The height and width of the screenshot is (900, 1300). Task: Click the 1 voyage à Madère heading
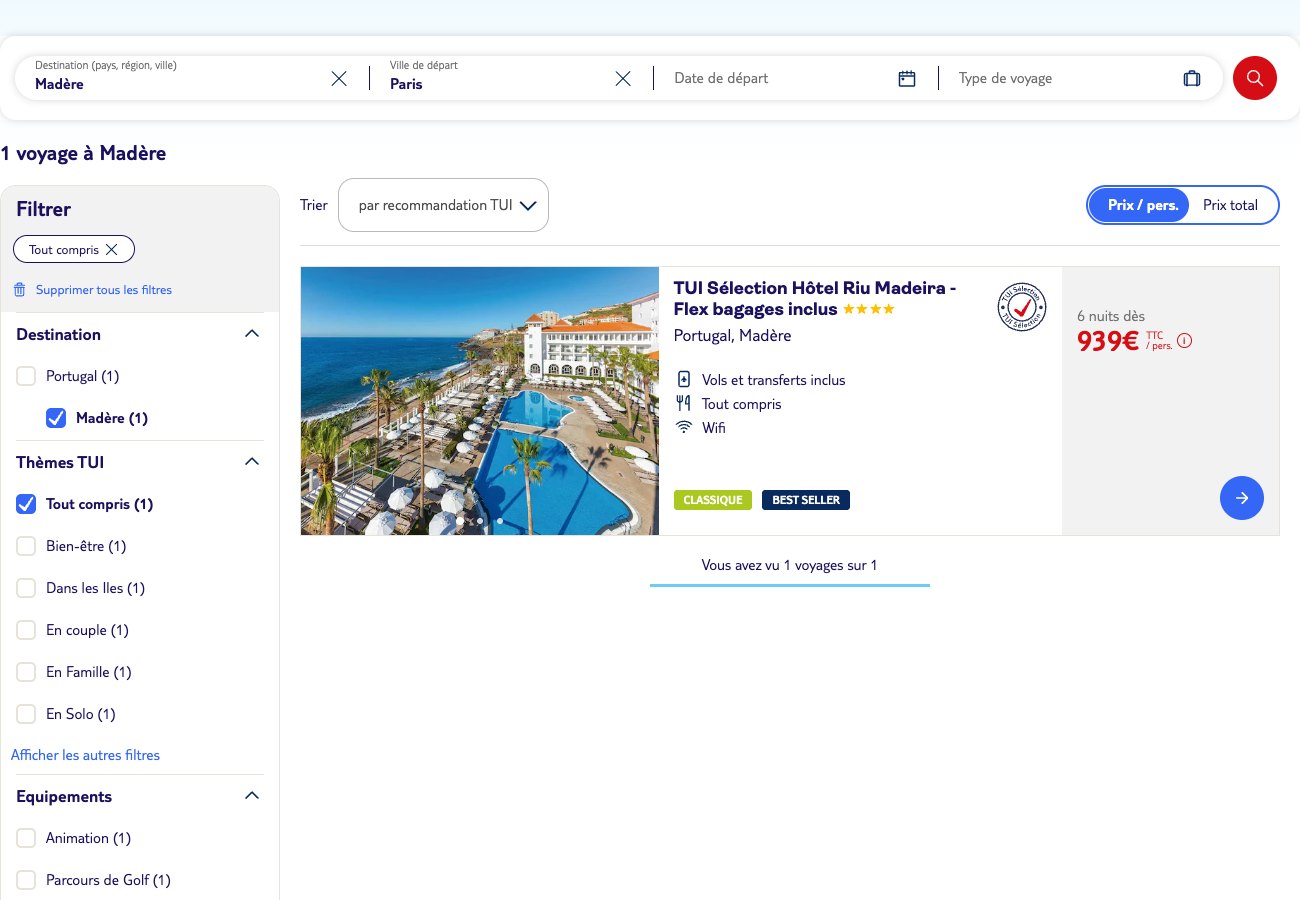[84, 154]
